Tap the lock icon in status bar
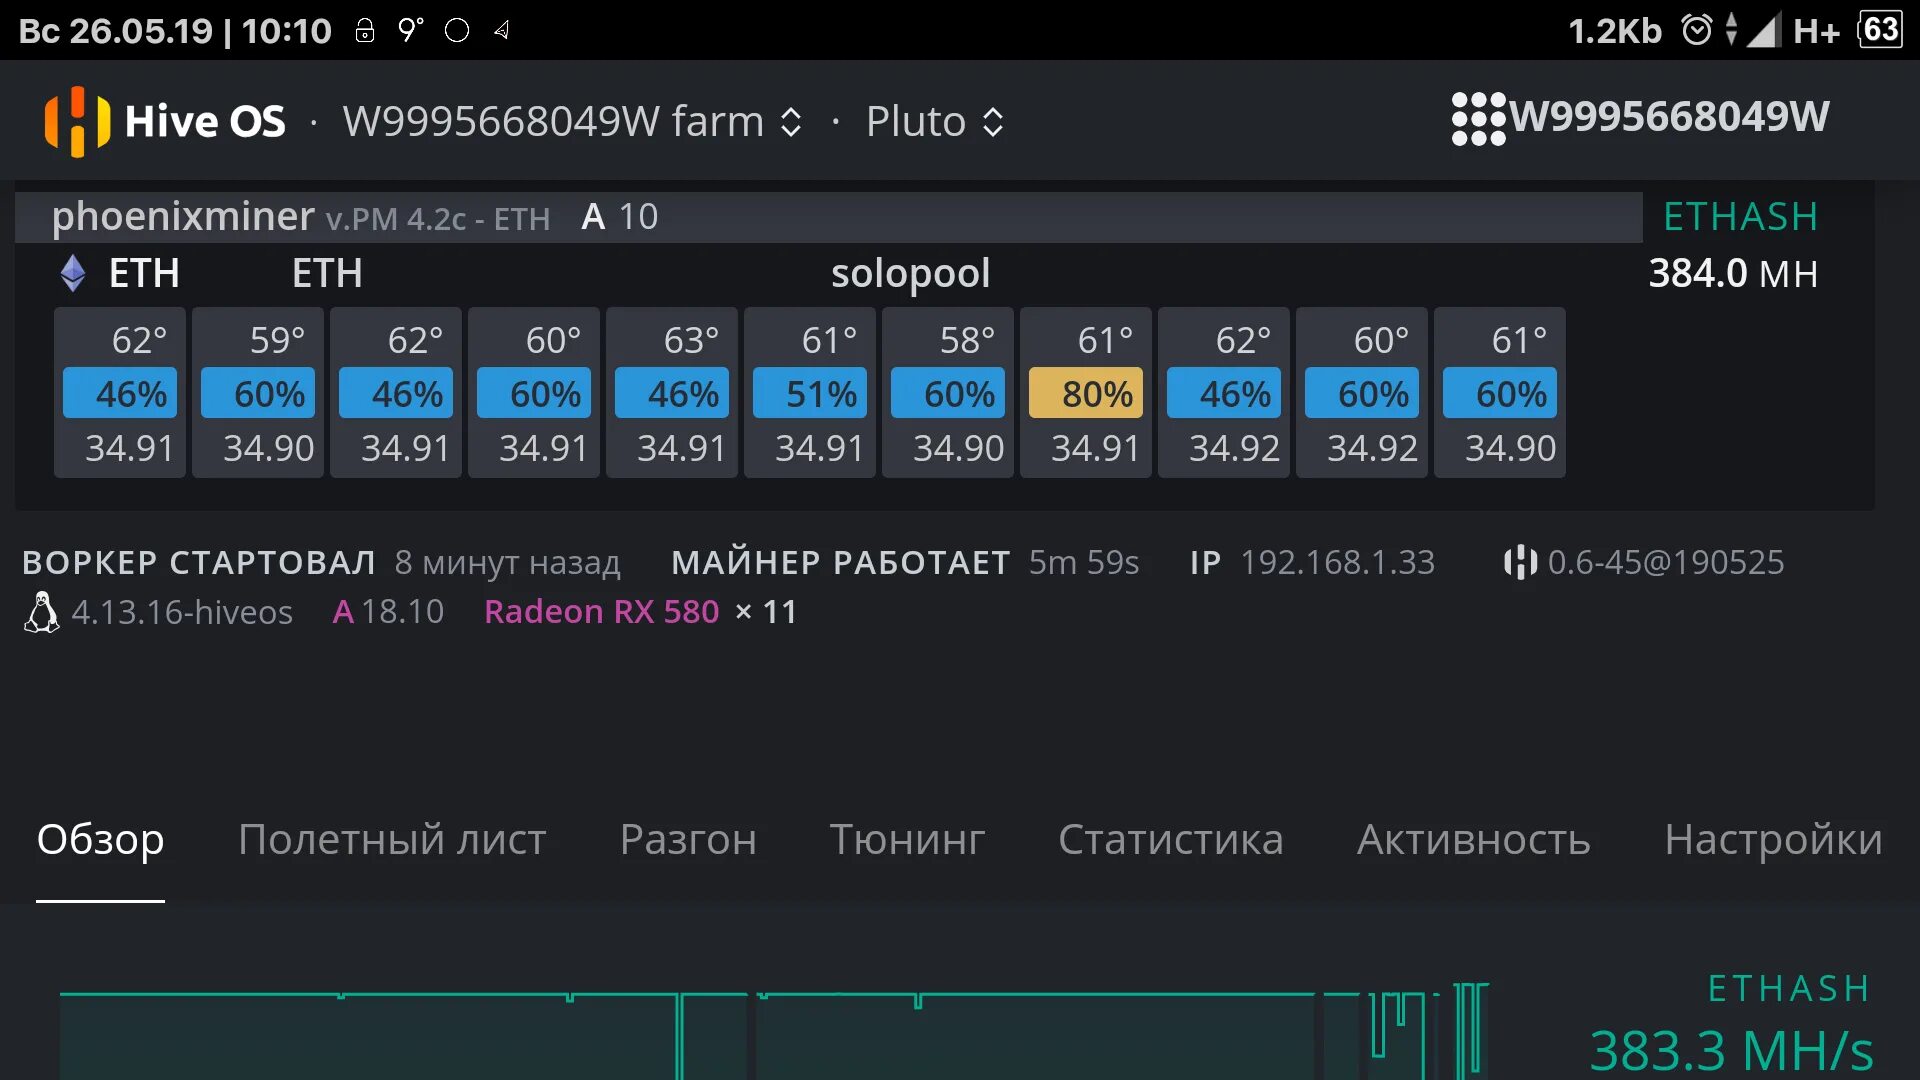The image size is (1920, 1080). coord(365,31)
